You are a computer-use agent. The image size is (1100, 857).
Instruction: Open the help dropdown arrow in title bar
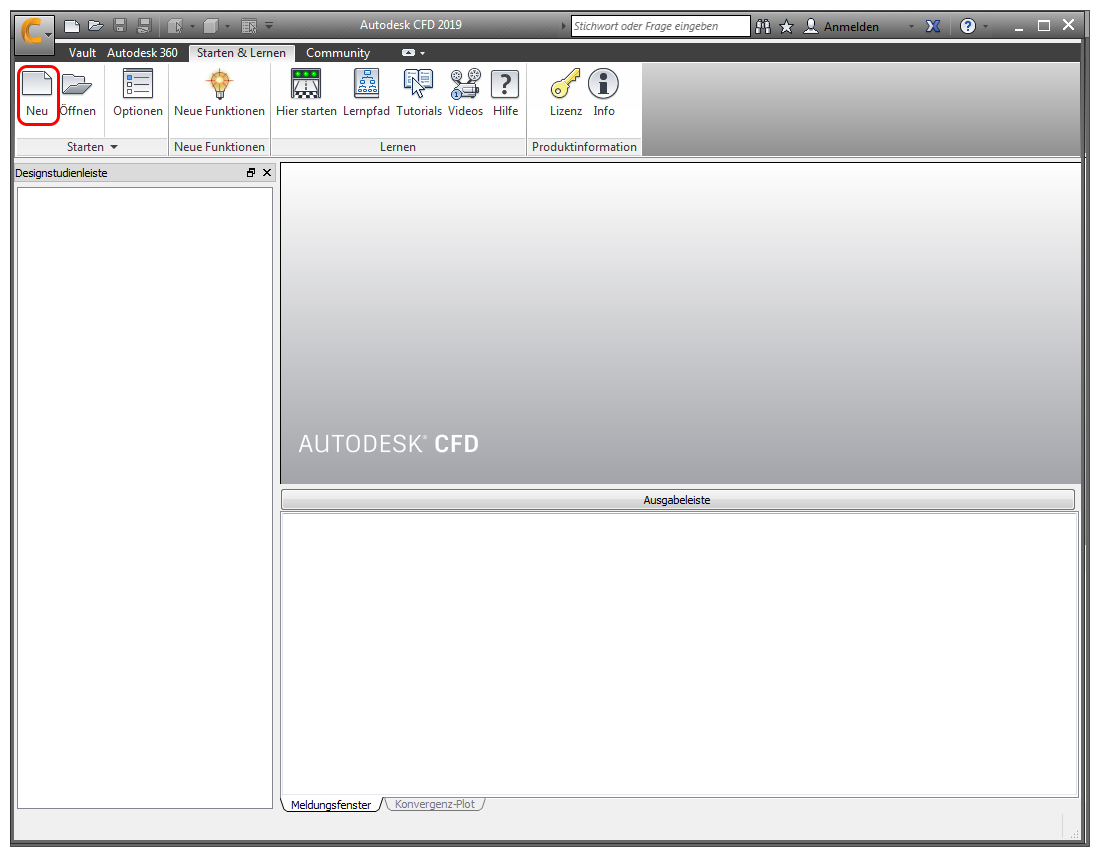[986, 27]
